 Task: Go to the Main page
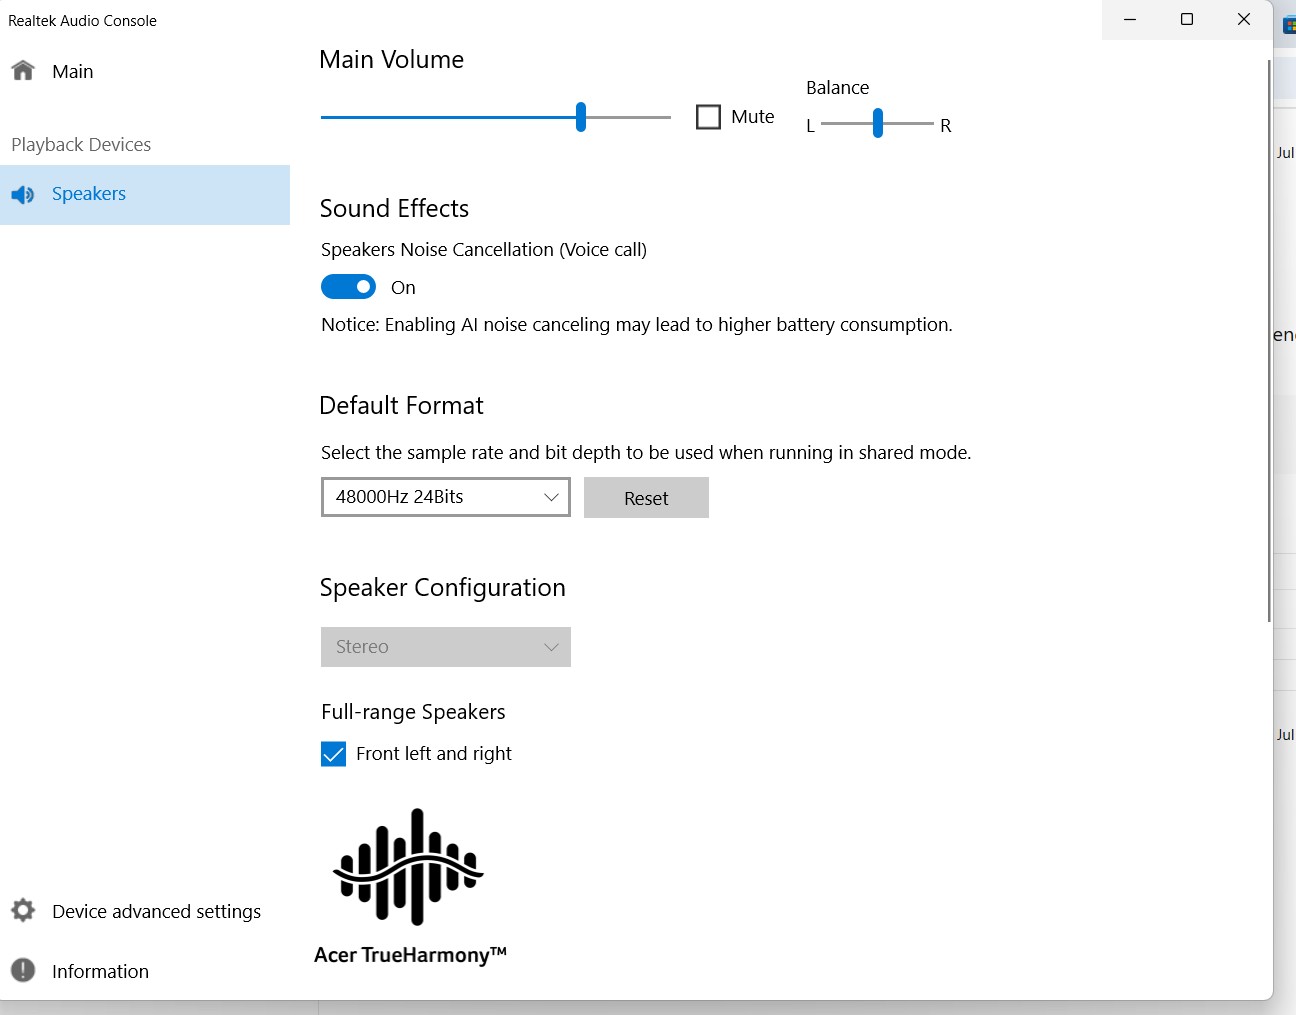[145, 71]
